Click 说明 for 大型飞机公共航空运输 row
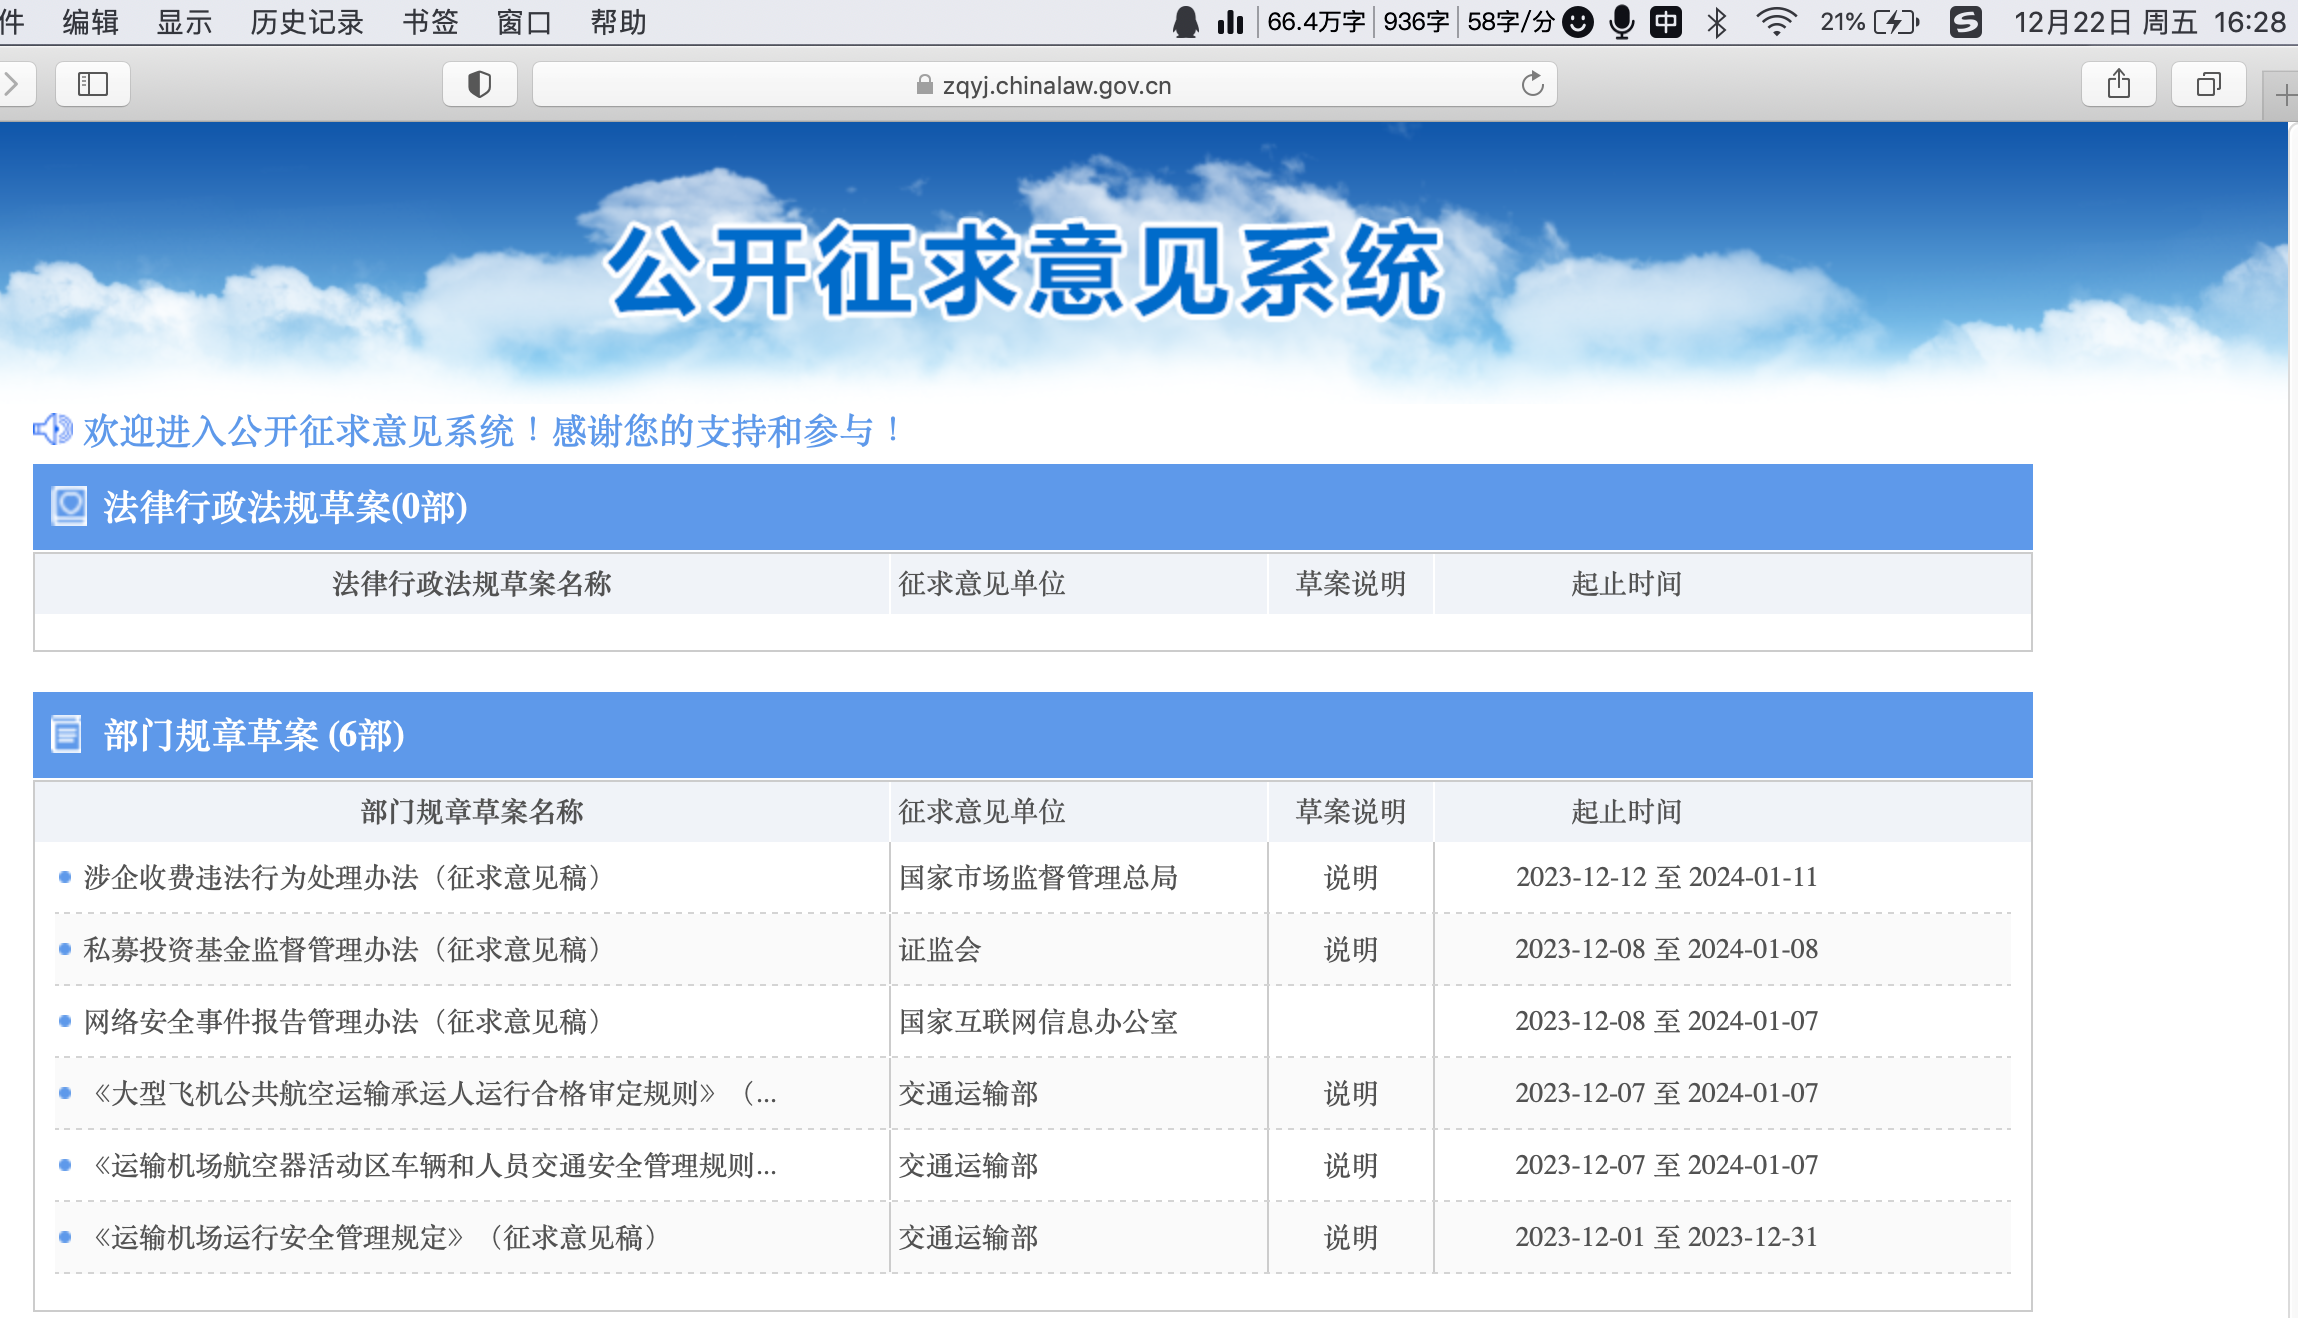Viewport: 2298px width, 1318px height. 1351,1093
